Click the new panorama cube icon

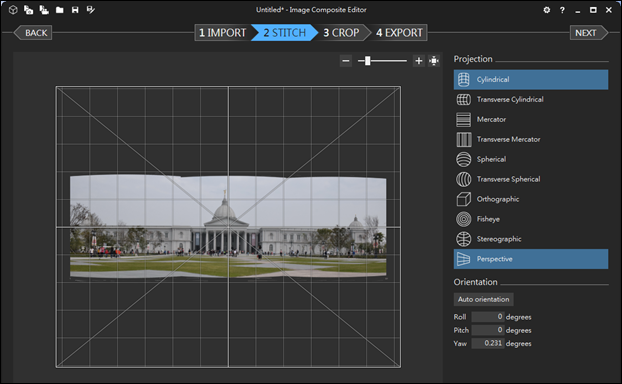click(x=13, y=10)
